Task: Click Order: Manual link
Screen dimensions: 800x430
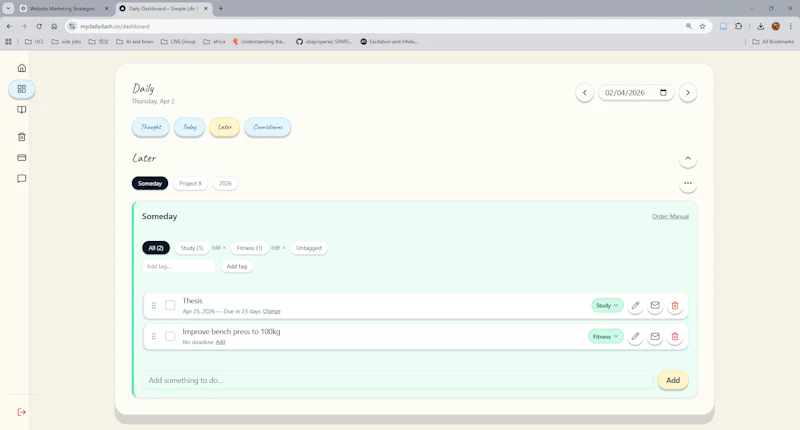Action: (x=670, y=217)
